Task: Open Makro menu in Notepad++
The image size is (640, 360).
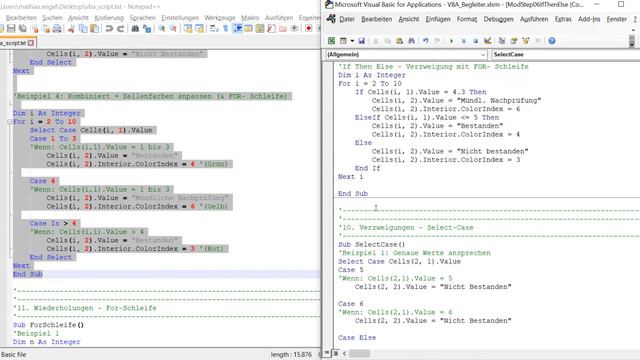Action: (250, 18)
